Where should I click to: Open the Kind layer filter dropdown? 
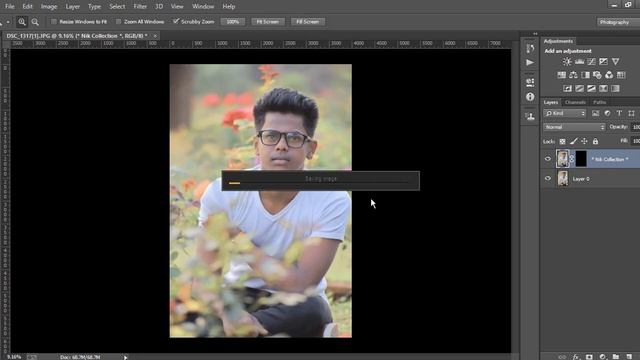click(565, 113)
